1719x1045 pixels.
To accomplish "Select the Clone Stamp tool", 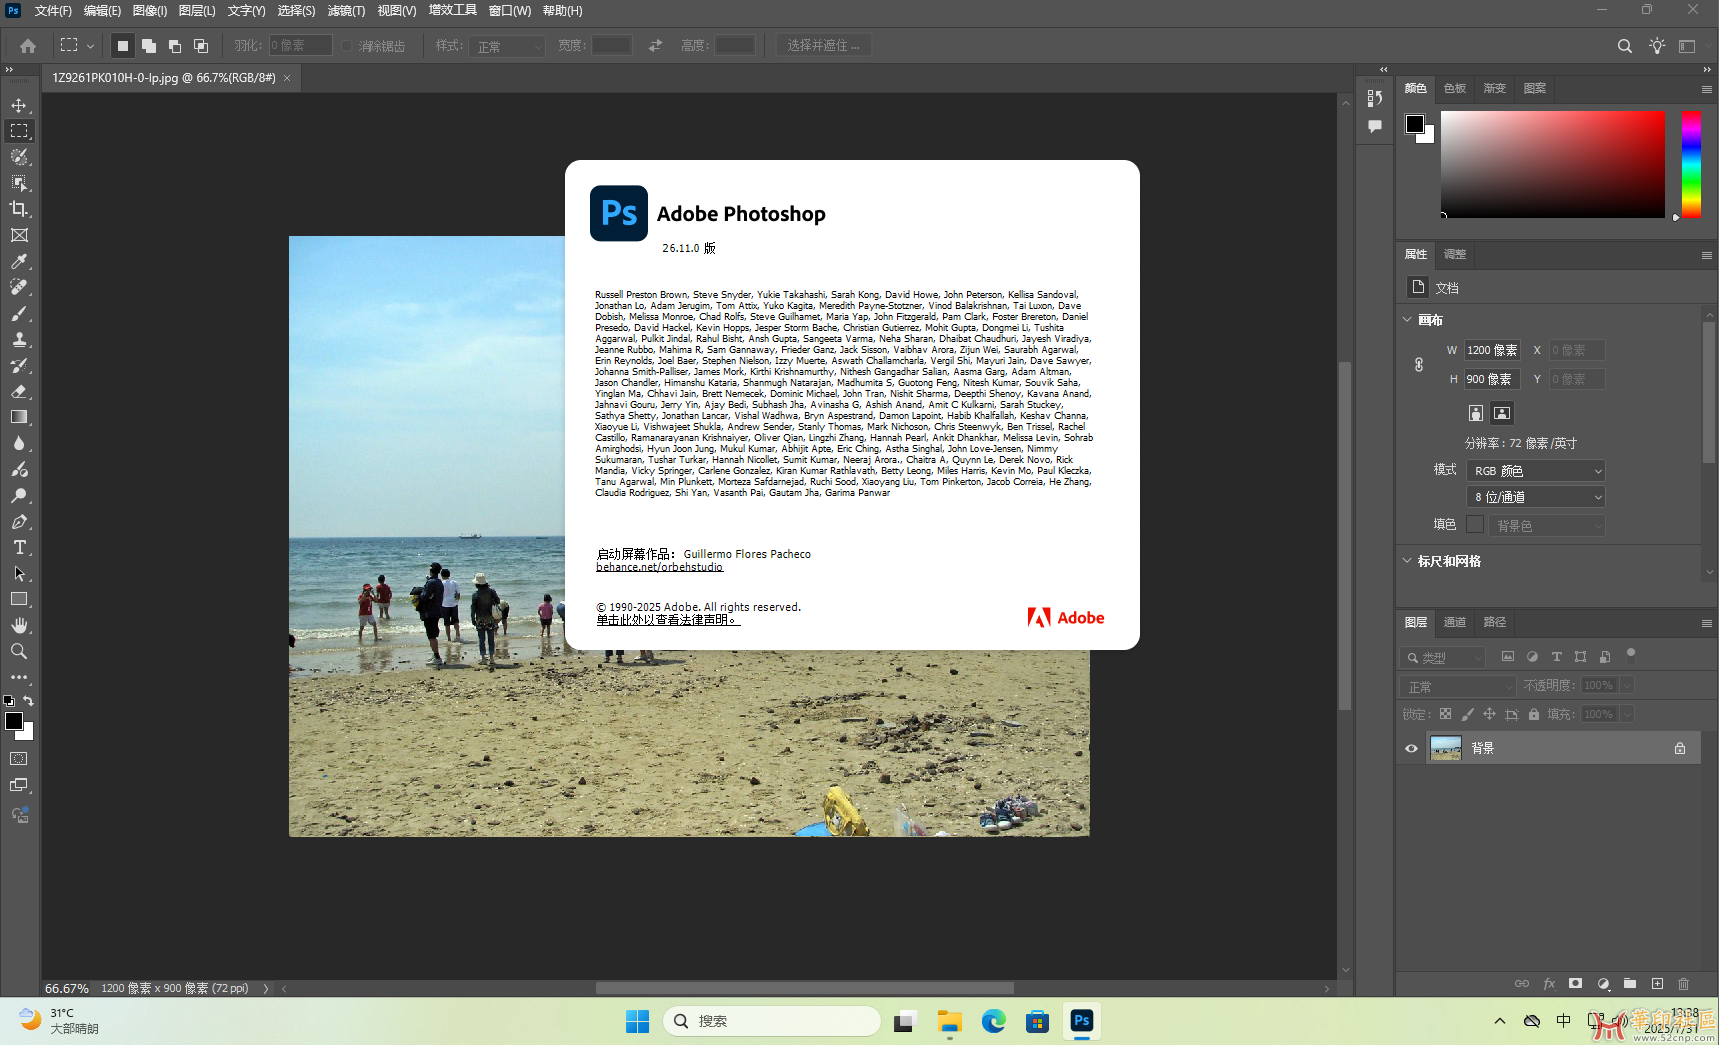I will click(x=19, y=339).
